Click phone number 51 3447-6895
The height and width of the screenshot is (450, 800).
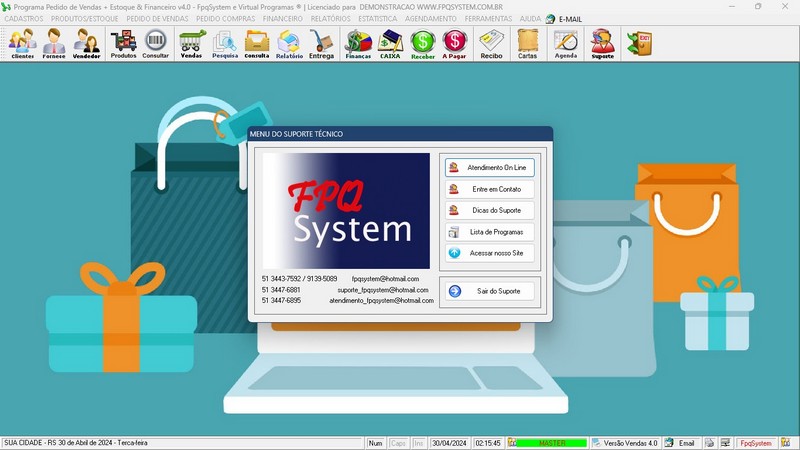pyautogui.click(x=281, y=301)
